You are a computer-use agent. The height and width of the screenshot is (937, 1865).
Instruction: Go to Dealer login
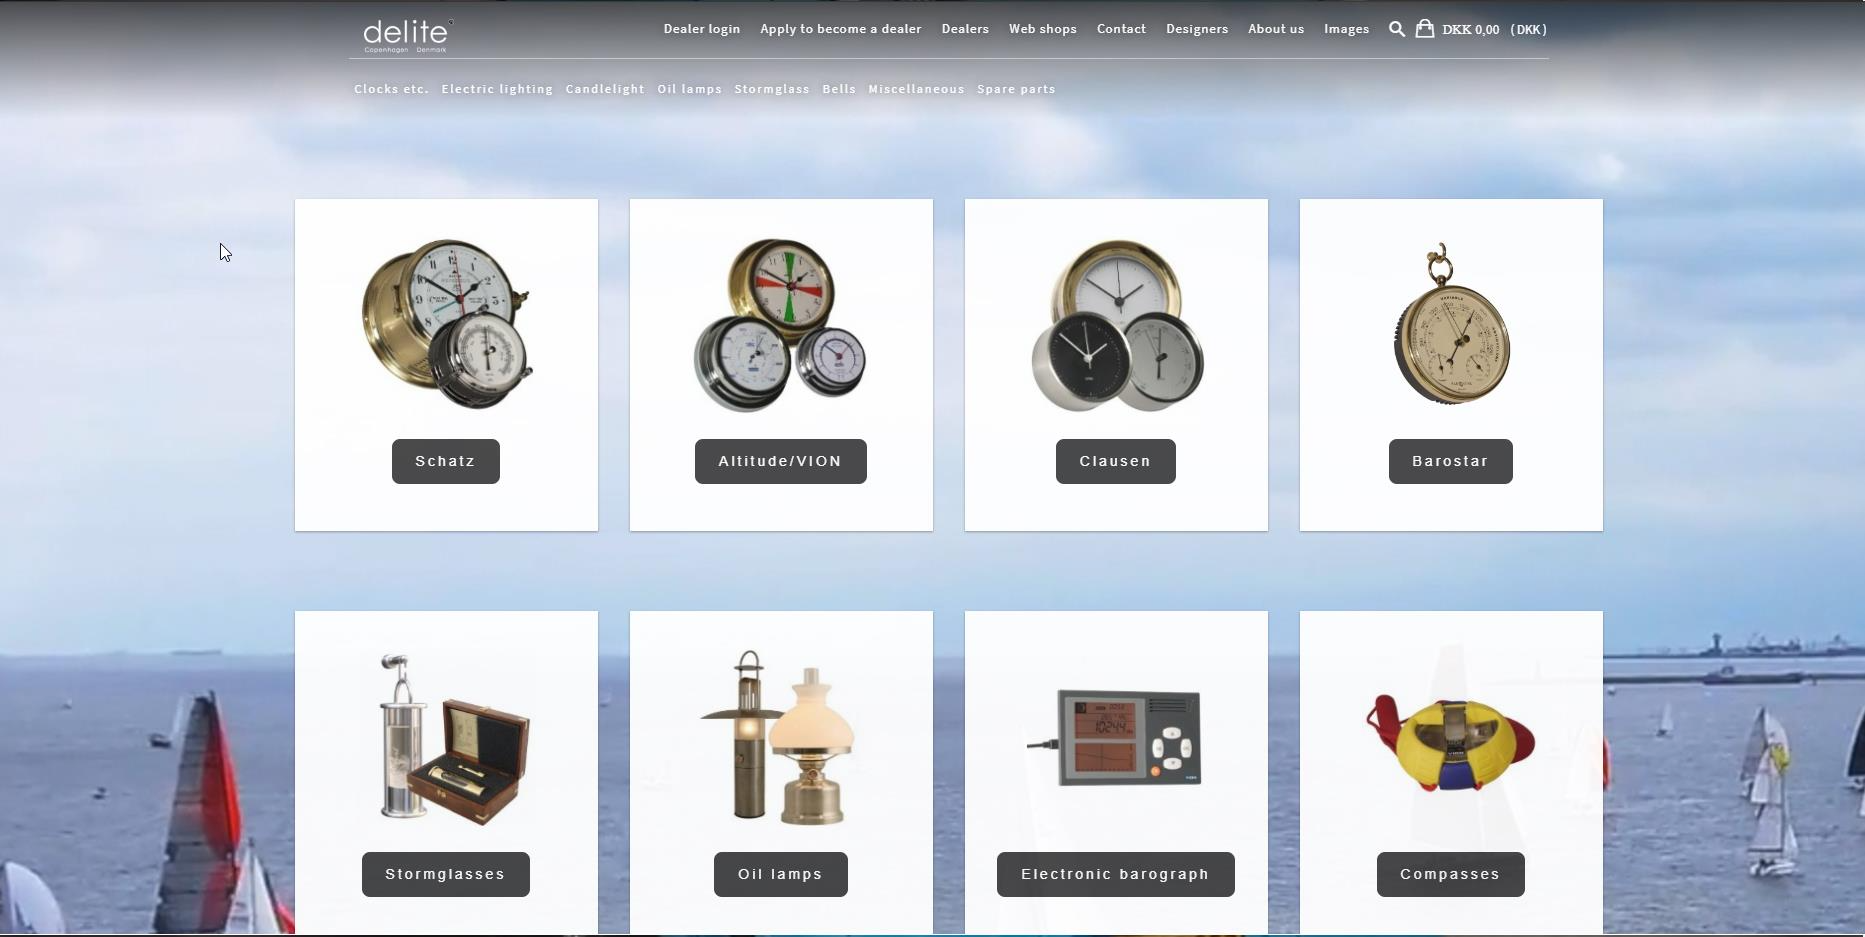[x=701, y=29]
